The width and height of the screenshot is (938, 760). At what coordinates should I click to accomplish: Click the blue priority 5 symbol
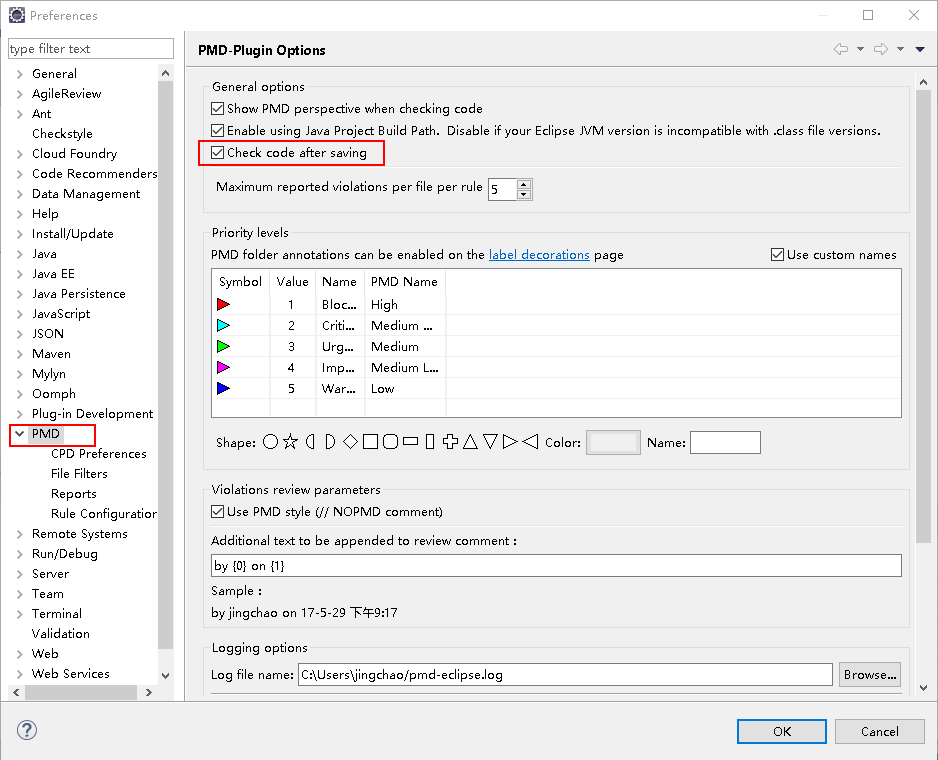tap(223, 388)
